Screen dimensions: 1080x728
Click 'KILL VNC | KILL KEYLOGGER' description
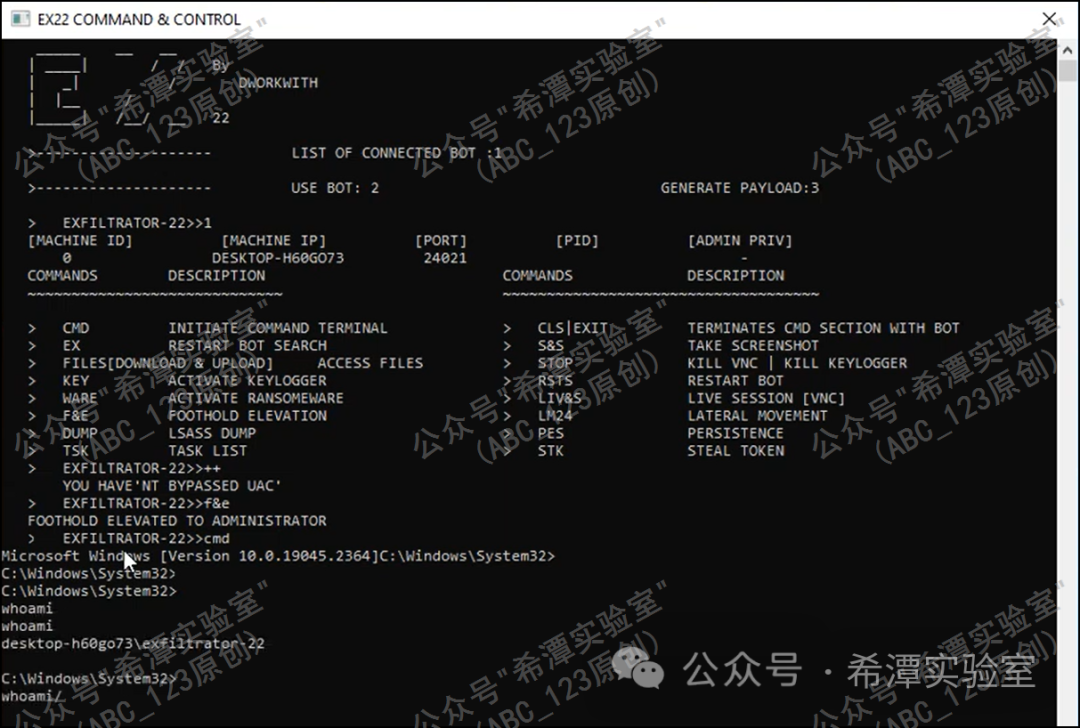coord(797,363)
